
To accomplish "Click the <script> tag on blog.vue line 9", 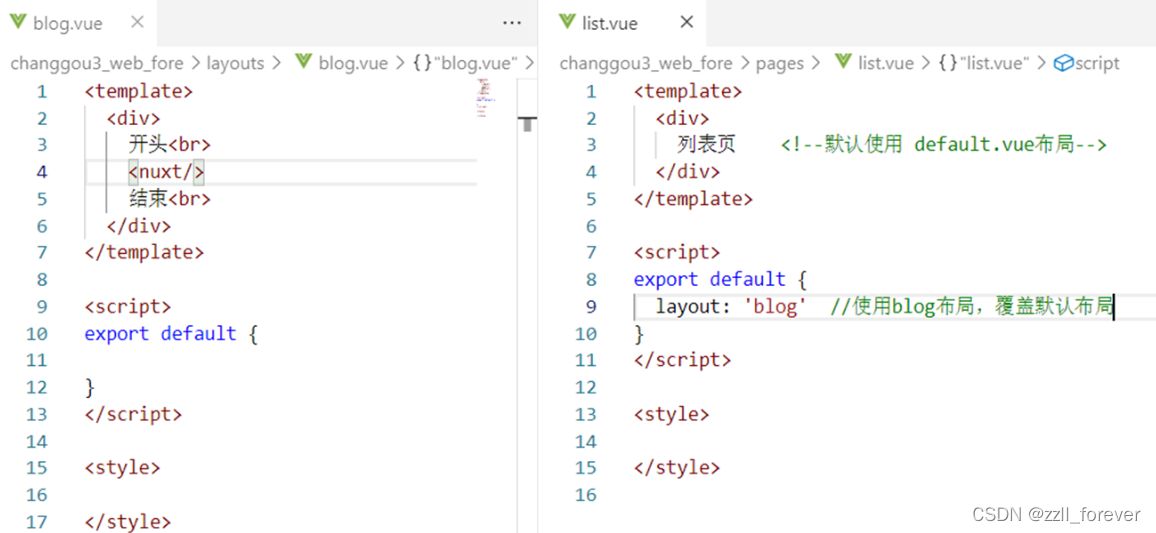I will [x=128, y=306].
